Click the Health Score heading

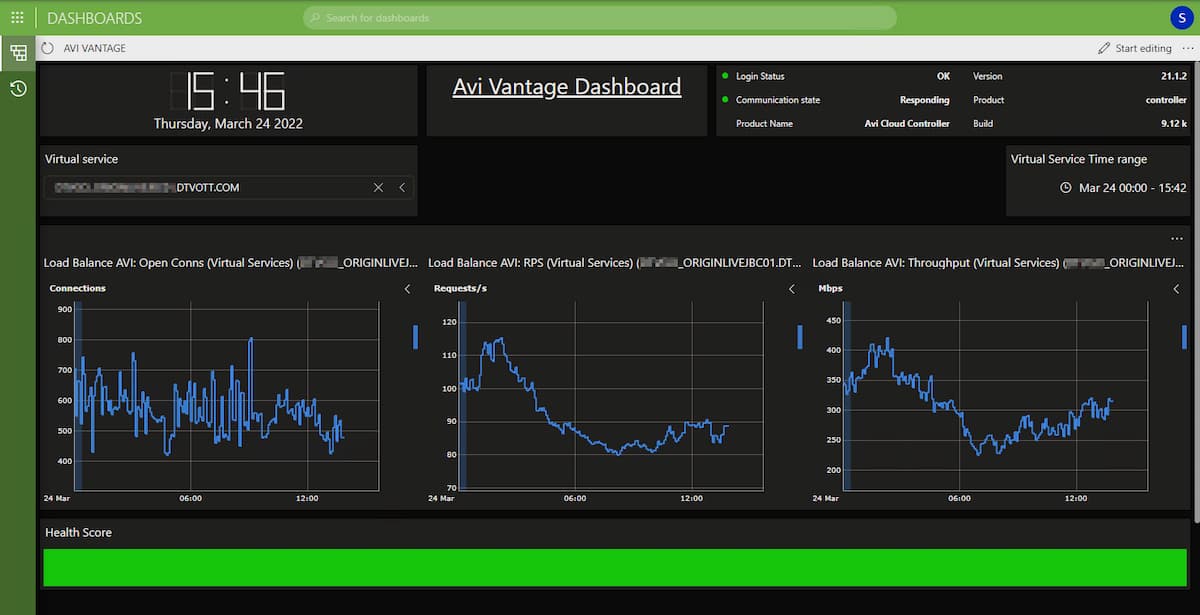[78, 532]
